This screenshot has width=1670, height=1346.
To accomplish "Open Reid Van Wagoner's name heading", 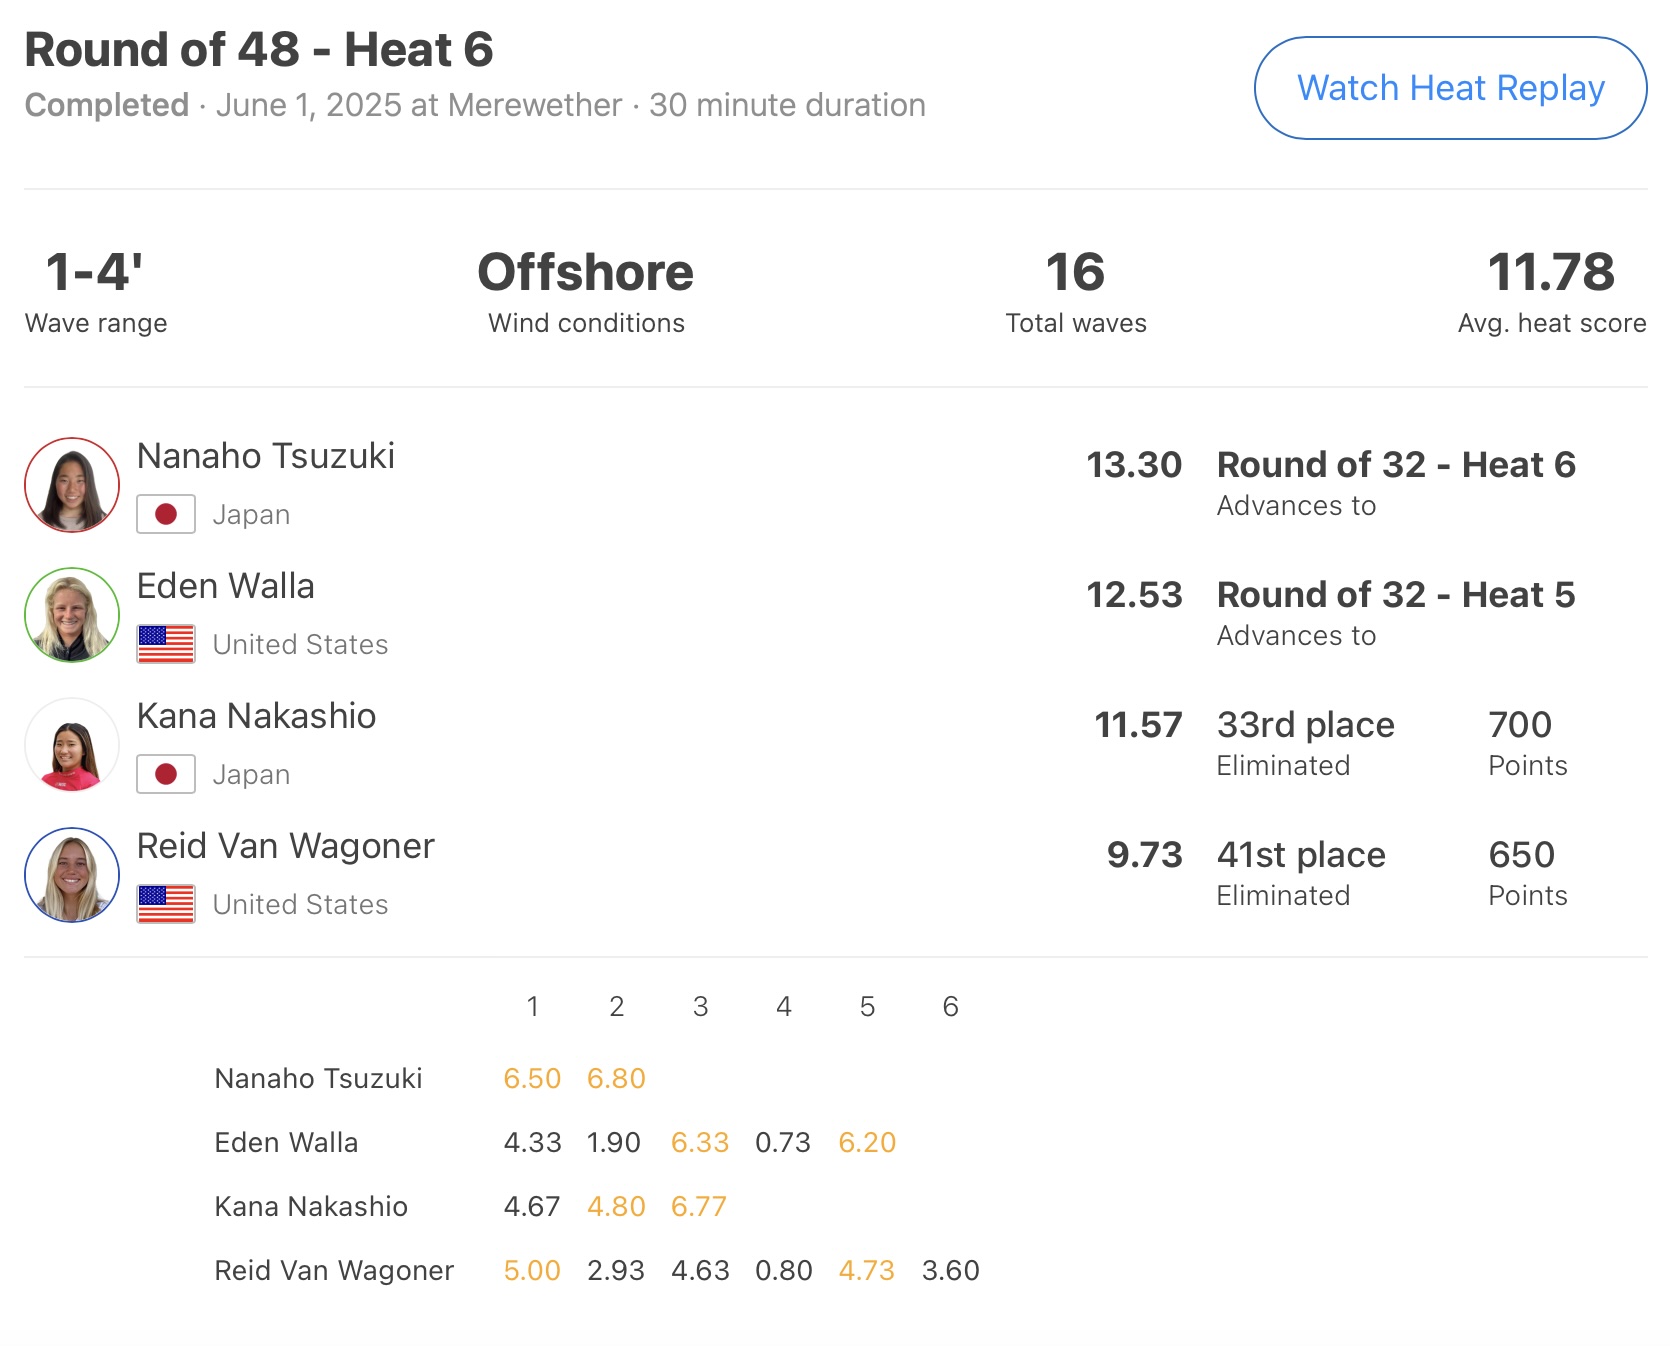I will [x=286, y=846].
